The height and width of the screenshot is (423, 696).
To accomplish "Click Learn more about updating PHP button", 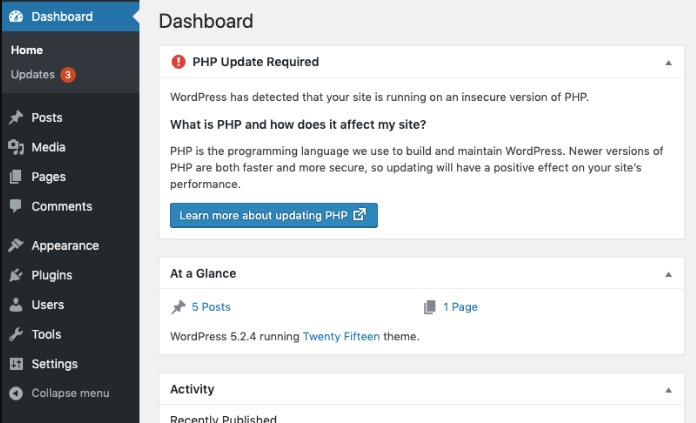I will click(273, 215).
